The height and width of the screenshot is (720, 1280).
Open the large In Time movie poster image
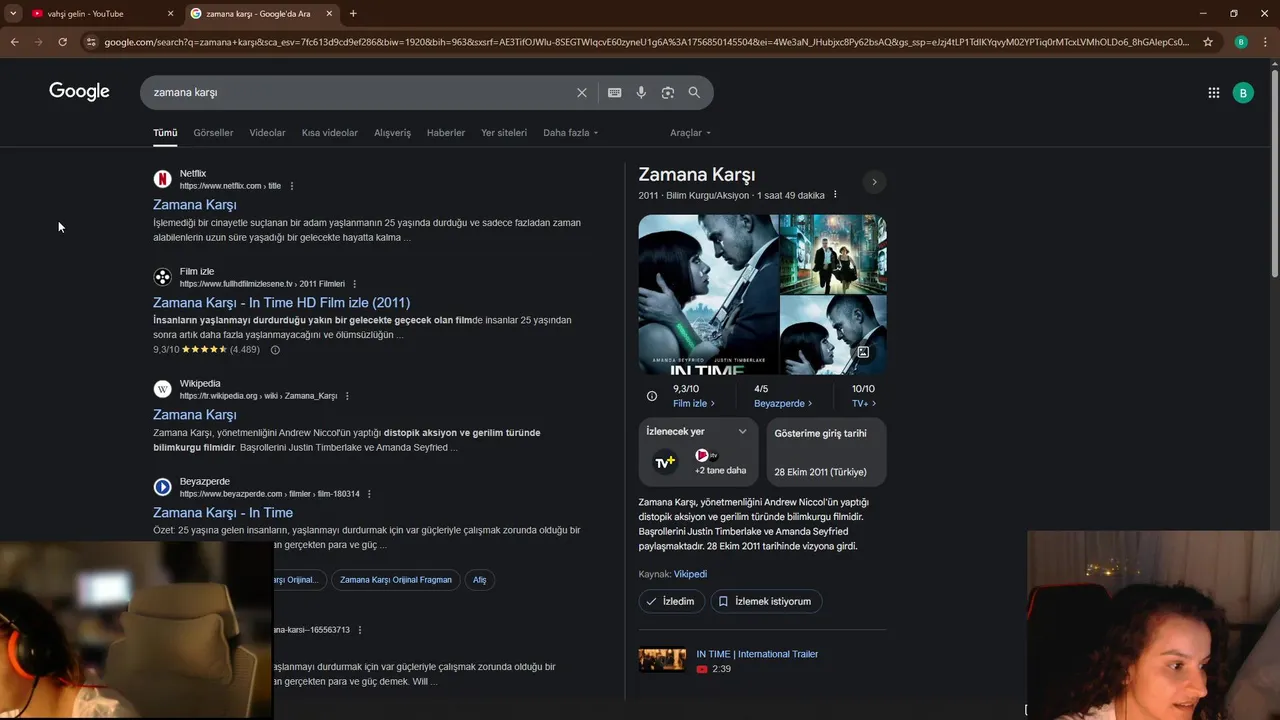(x=708, y=295)
